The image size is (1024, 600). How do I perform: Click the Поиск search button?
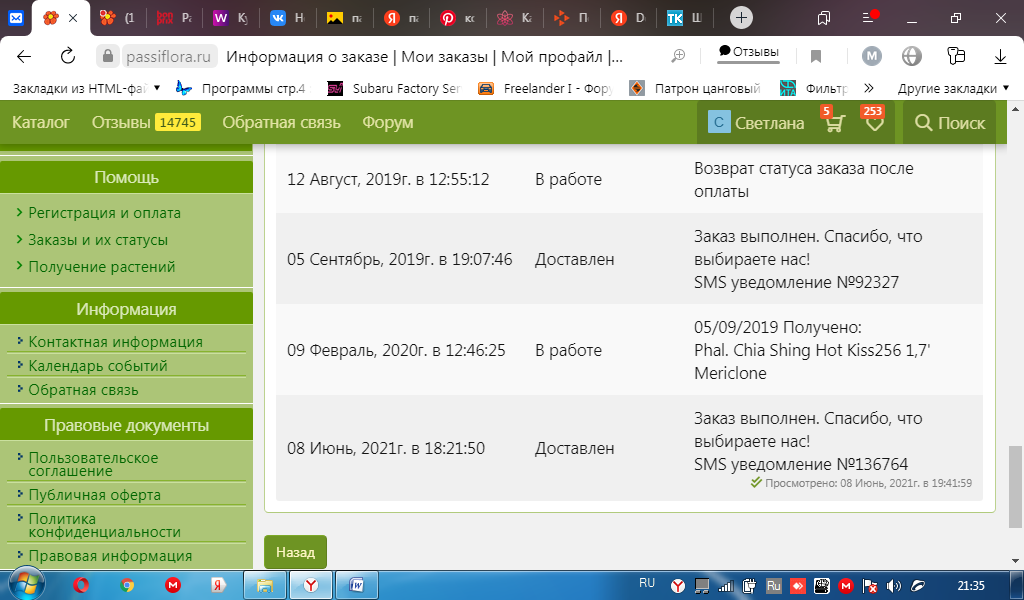click(950, 123)
